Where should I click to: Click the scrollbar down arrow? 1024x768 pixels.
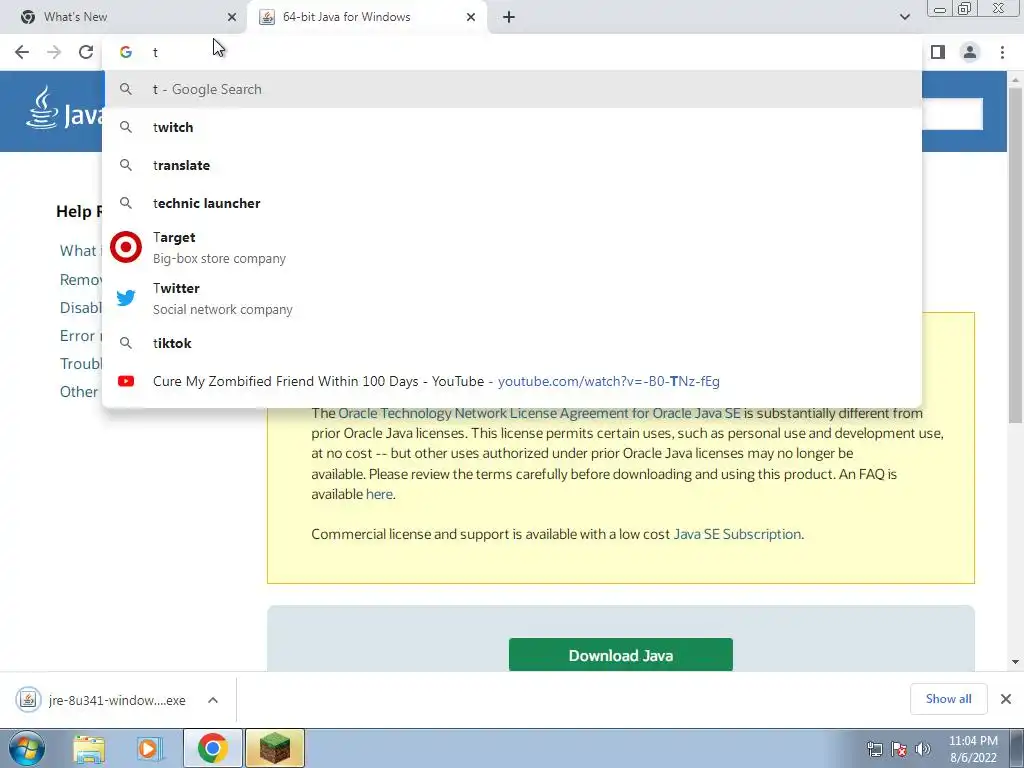click(x=1015, y=662)
